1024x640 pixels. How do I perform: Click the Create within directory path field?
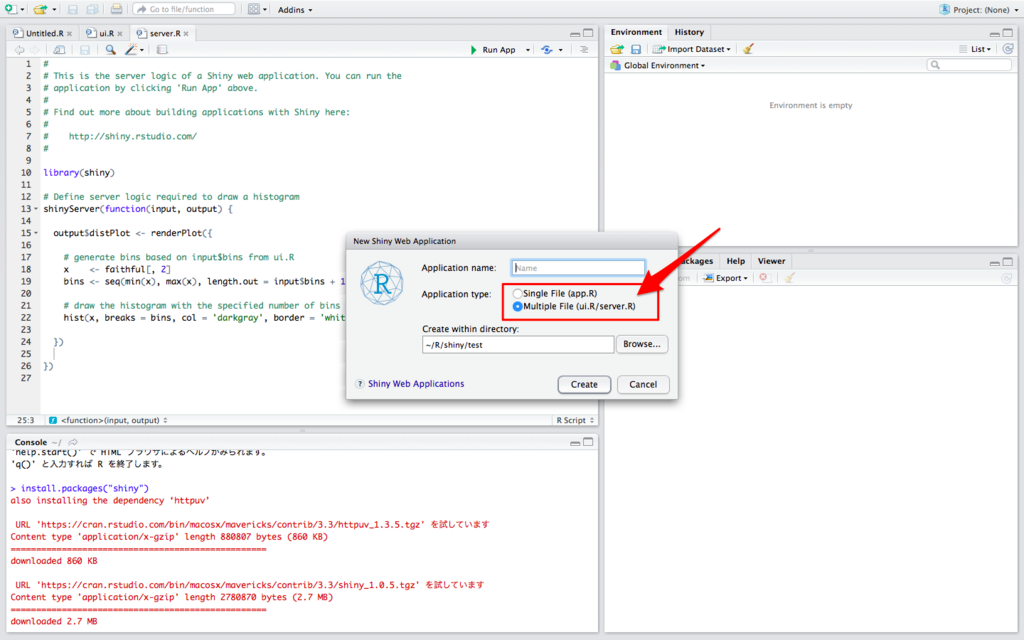[518, 345]
